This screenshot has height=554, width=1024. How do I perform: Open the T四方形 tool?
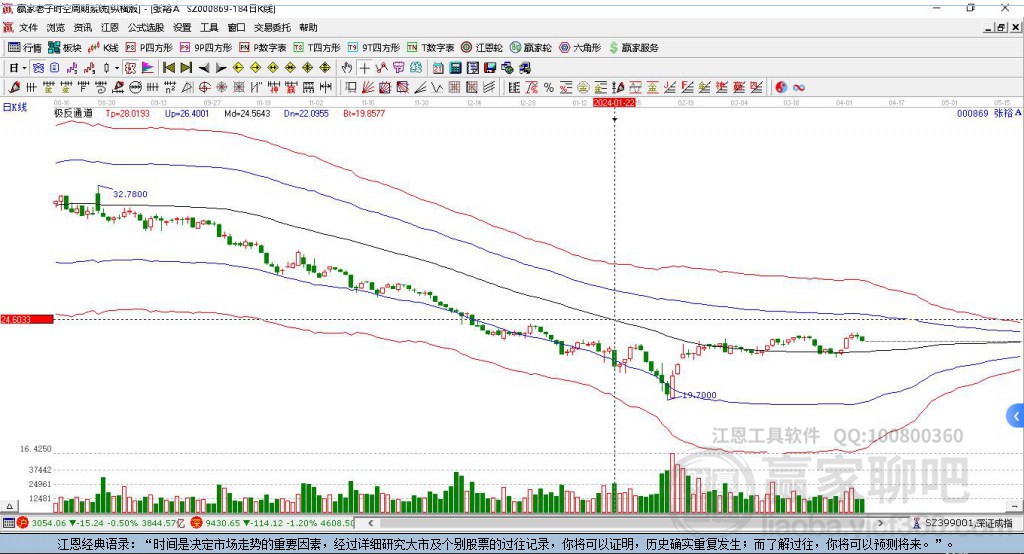[x=317, y=48]
